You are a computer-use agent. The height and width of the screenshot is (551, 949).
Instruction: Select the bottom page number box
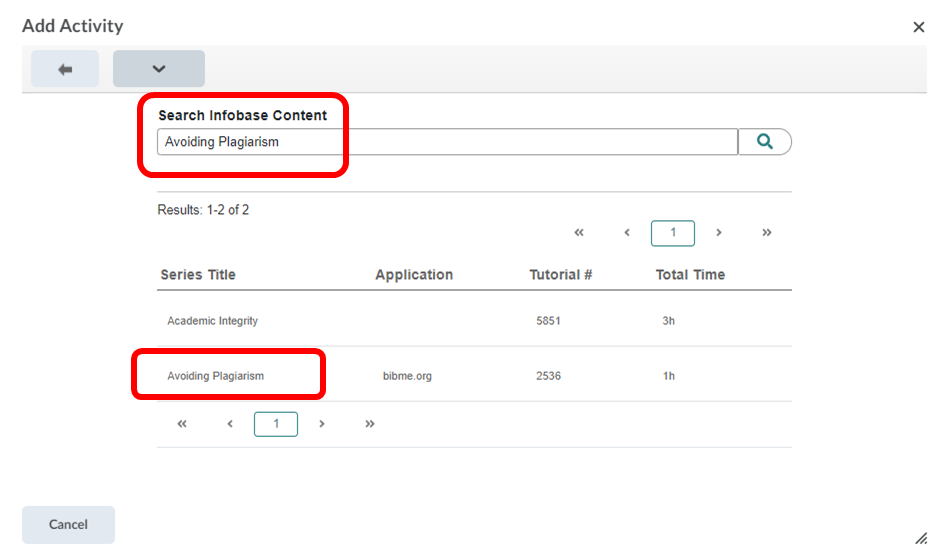(276, 424)
